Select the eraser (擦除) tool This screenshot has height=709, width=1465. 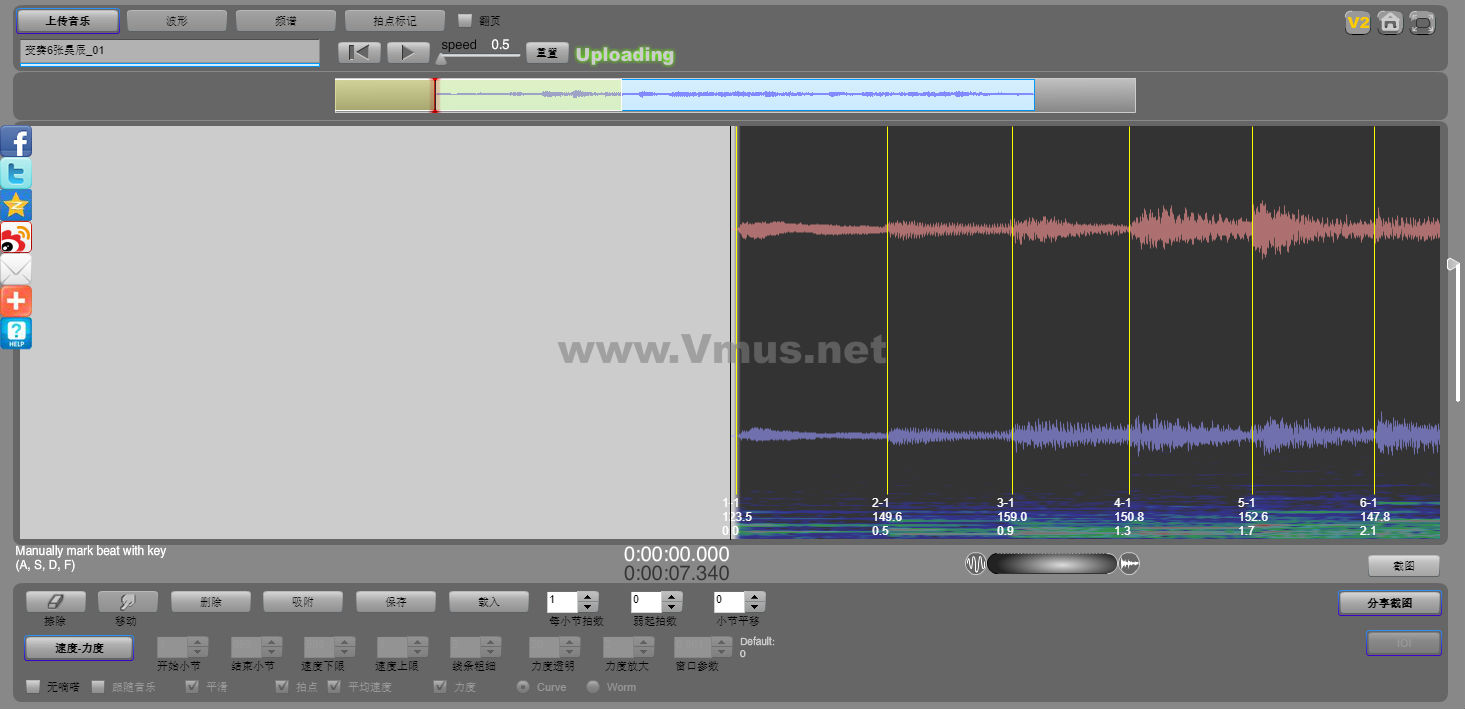(55, 601)
